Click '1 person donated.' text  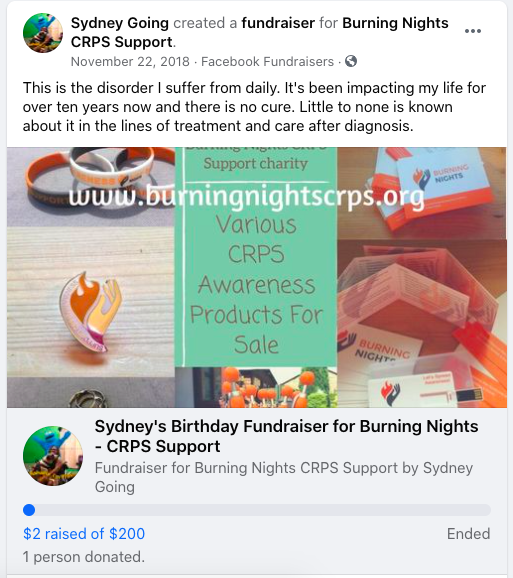[84, 557]
